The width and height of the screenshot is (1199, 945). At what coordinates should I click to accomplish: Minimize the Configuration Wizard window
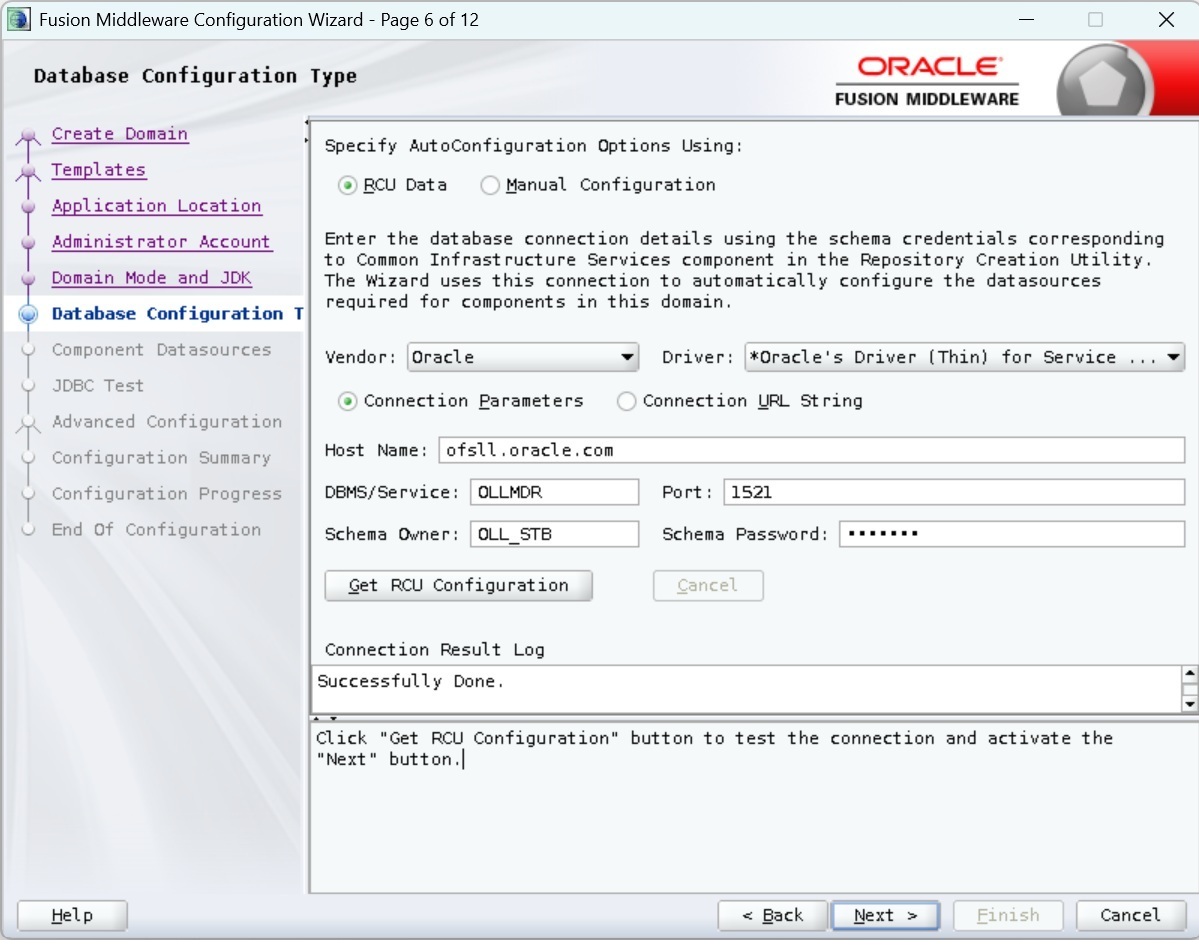pos(1027,20)
